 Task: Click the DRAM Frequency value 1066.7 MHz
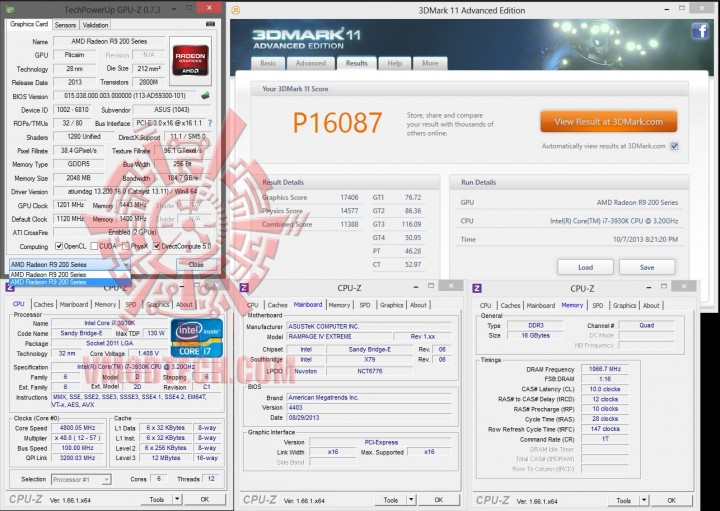click(x=605, y=369)
